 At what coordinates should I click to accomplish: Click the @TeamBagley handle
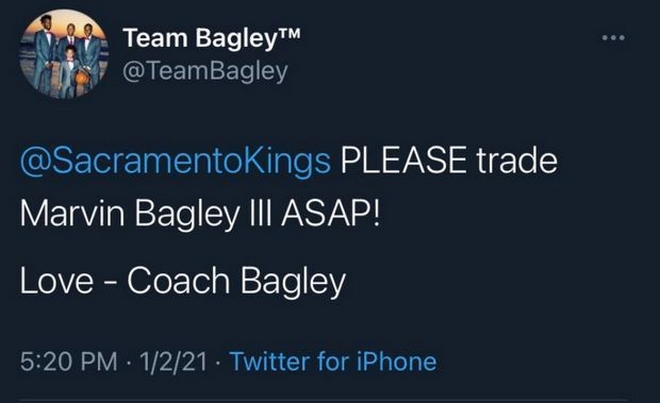click(x=204, y=69)
